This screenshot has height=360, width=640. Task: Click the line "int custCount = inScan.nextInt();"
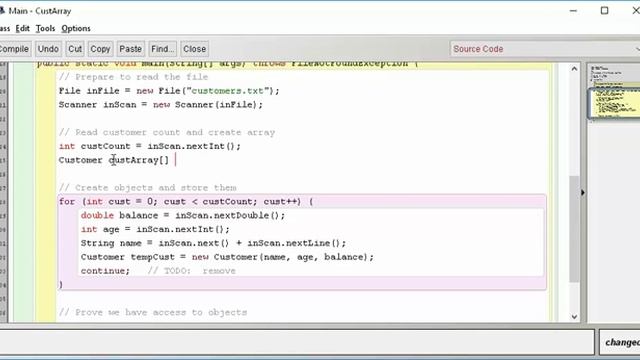150,146
